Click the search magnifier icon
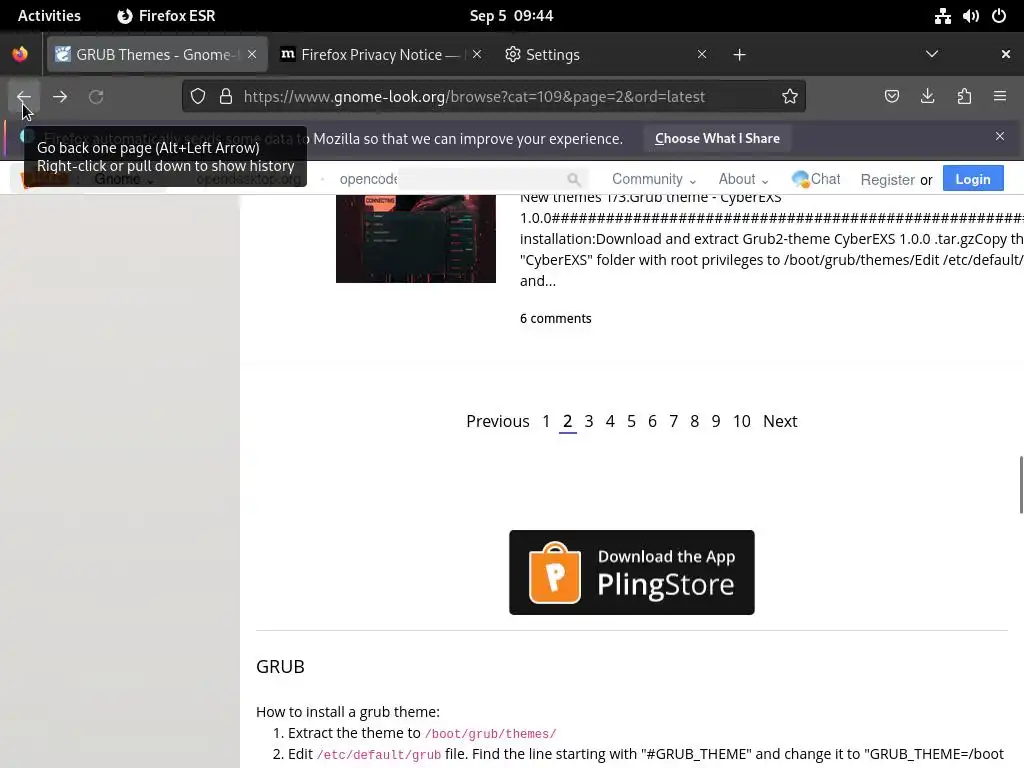The height and width of the screenshot is (768, 1024). [x=573, y=179]
